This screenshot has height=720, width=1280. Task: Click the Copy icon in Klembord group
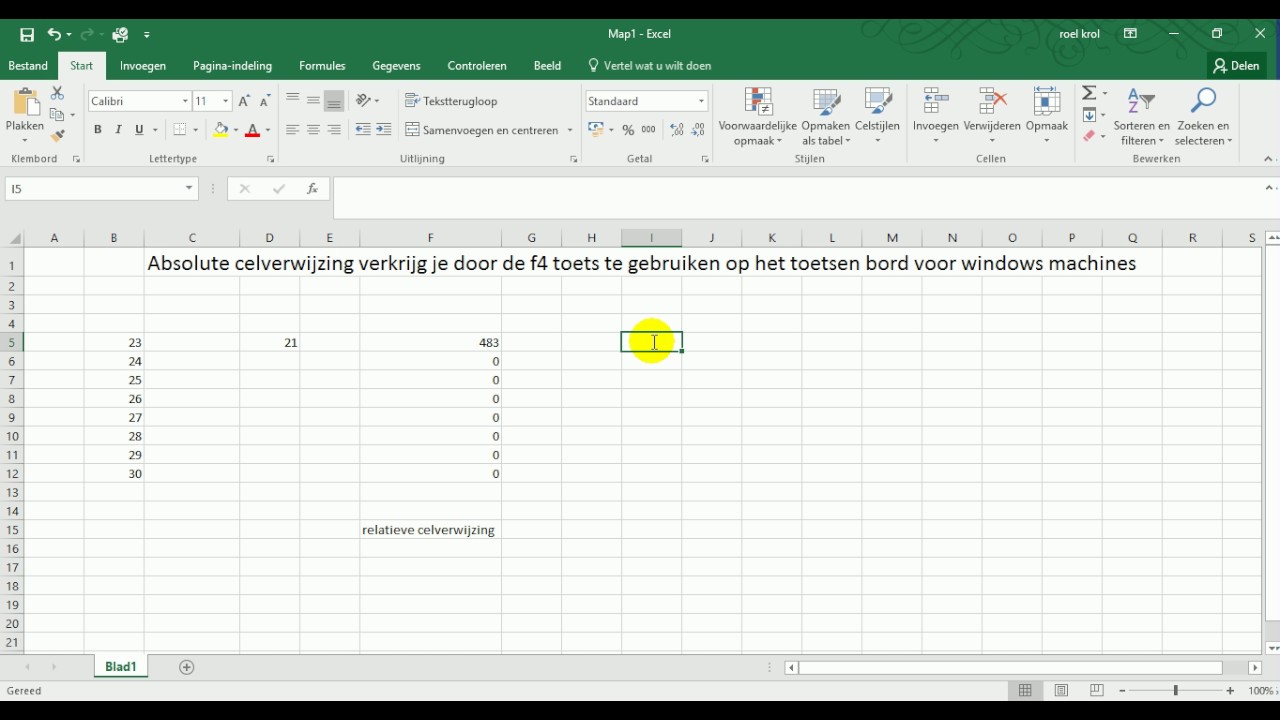tap(57, 114)
